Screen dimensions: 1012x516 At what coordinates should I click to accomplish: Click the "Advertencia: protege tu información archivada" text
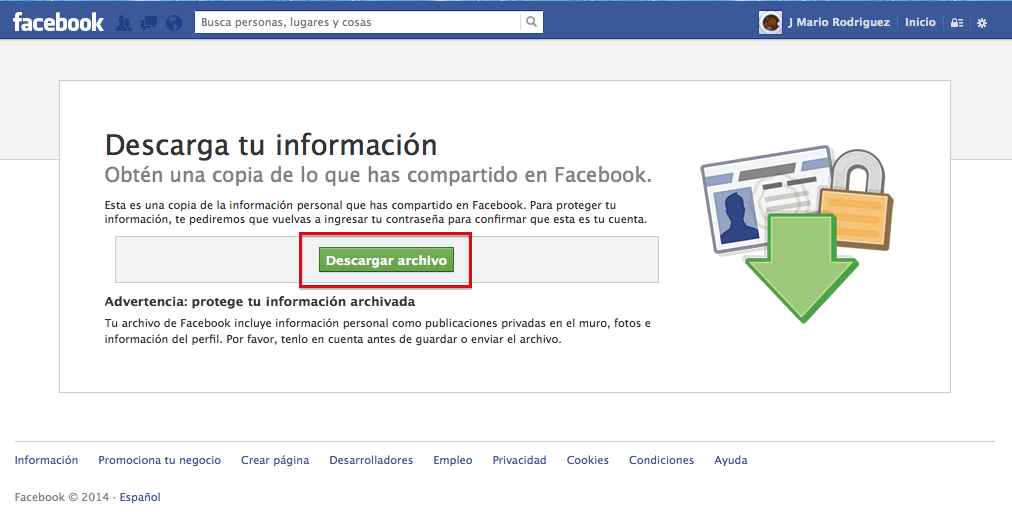pos(259,302)
